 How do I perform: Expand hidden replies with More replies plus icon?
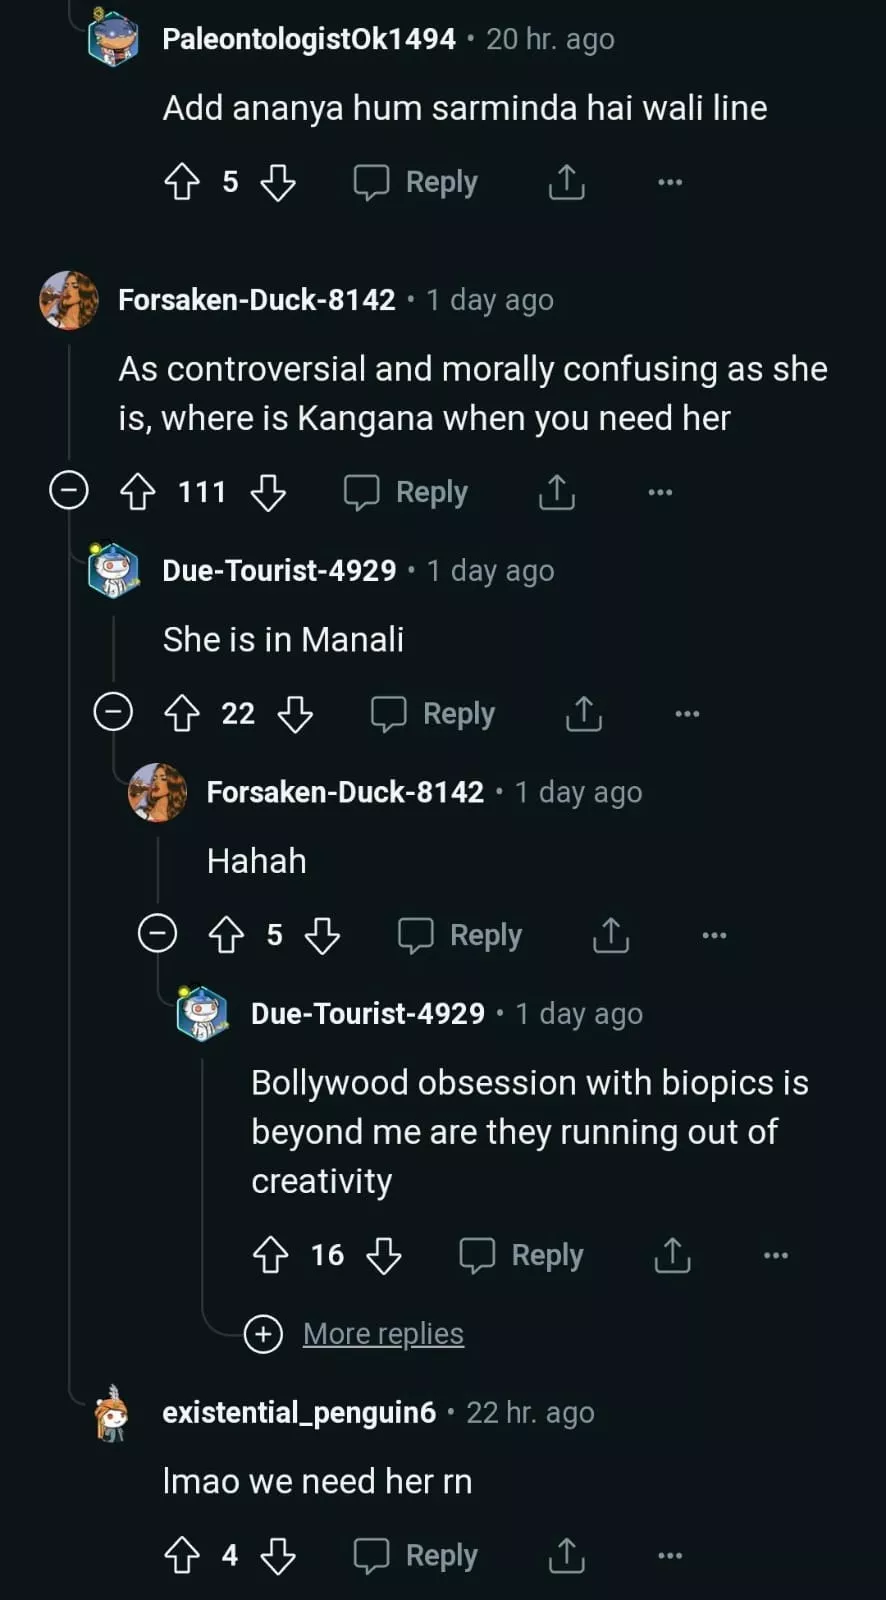tap(263, 1334)
